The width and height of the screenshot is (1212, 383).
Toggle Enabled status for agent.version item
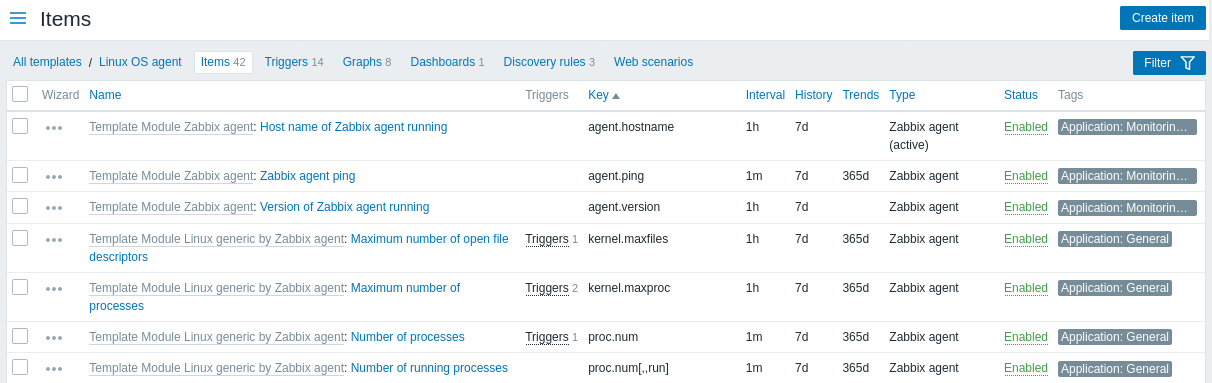pyautogui.click(x=1026, y=207)
